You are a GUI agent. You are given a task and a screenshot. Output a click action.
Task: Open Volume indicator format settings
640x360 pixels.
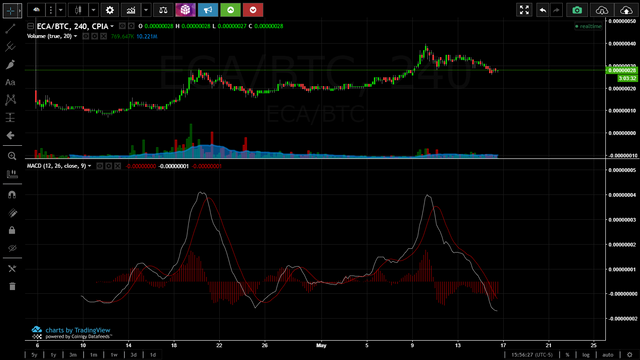[94, 36]
